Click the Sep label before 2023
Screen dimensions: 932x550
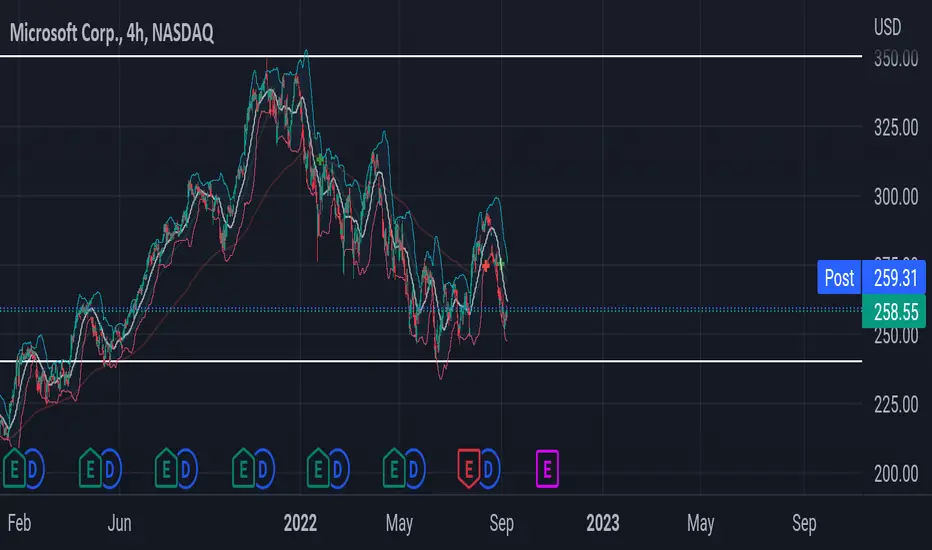pyautogui.click(x=501, y=523)
